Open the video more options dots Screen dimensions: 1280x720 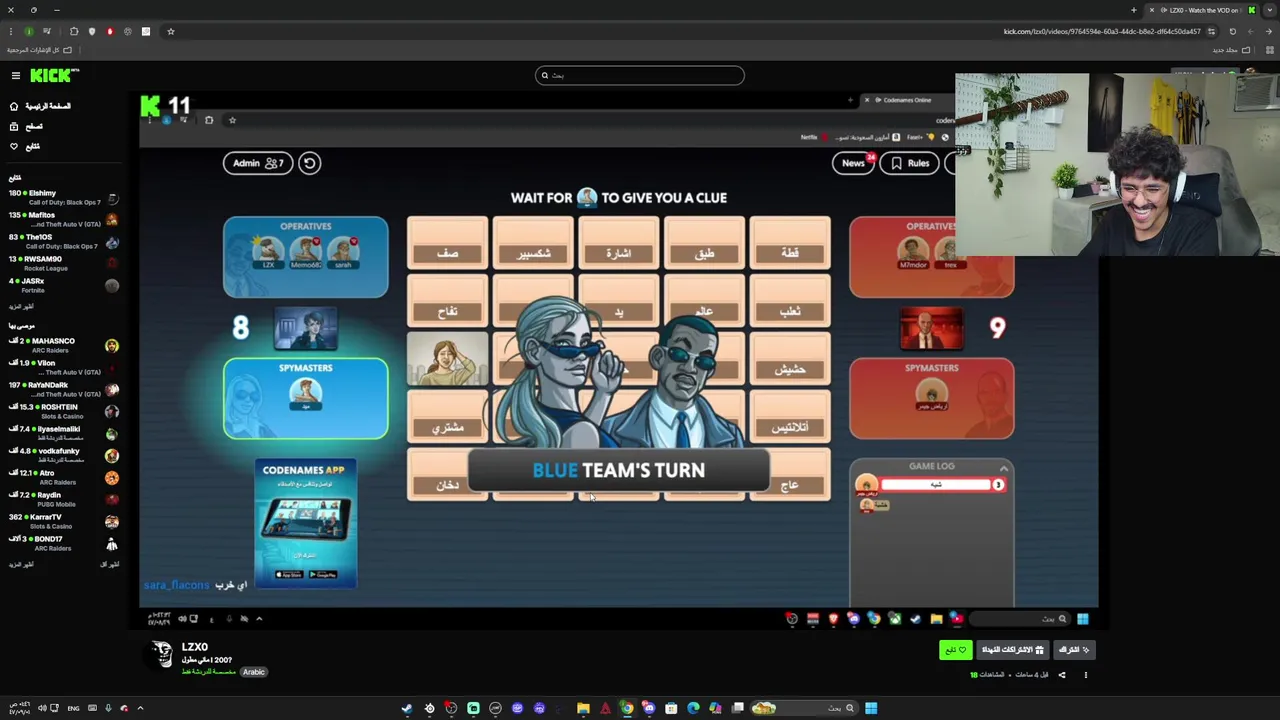1085,675
